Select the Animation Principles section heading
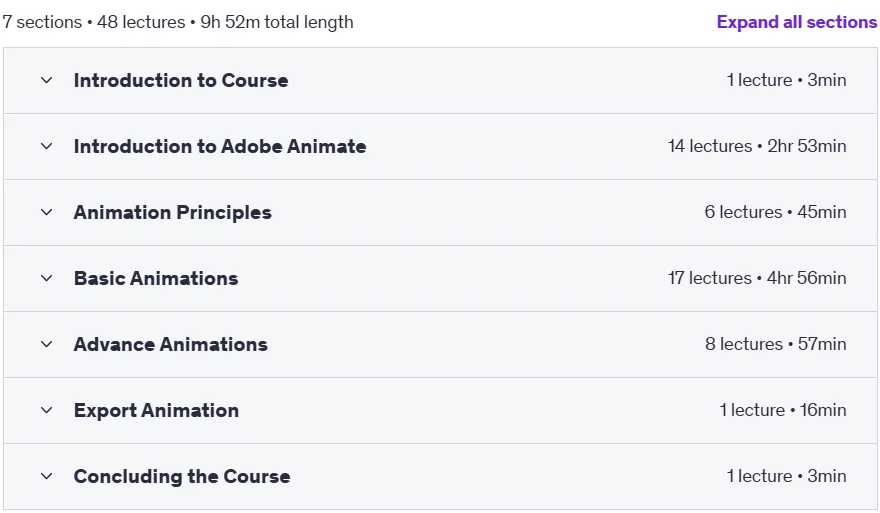The height and width of the screenshot is (513, 880). [x=172, y=212]
